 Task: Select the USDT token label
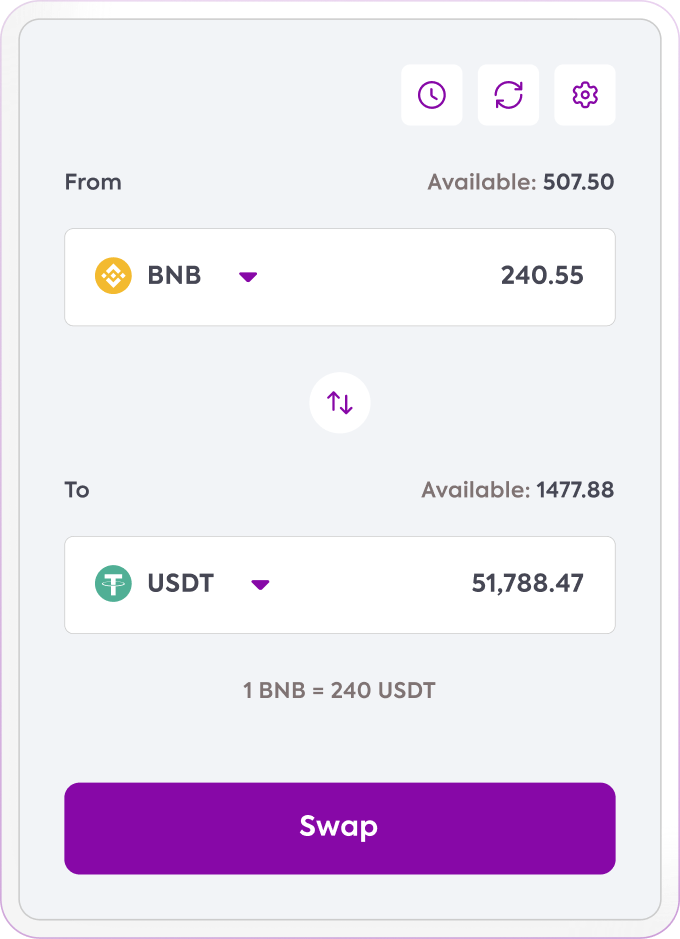pyautogui.click(x=180, y=583)
